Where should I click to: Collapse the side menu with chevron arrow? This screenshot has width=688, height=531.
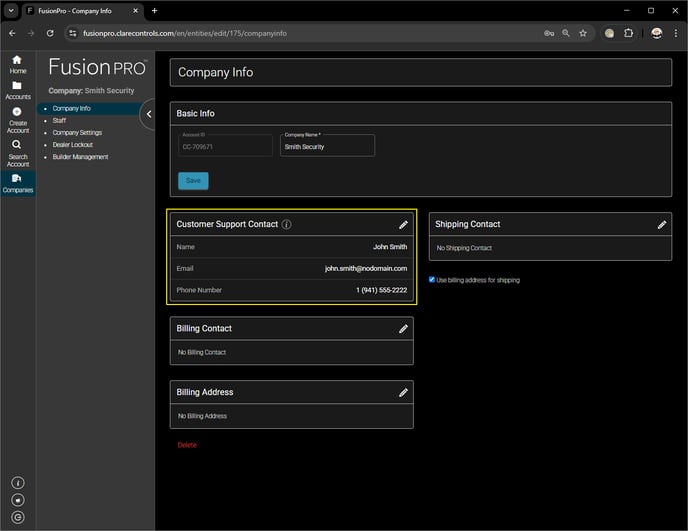pyautogui.click(x=149, y=114)
